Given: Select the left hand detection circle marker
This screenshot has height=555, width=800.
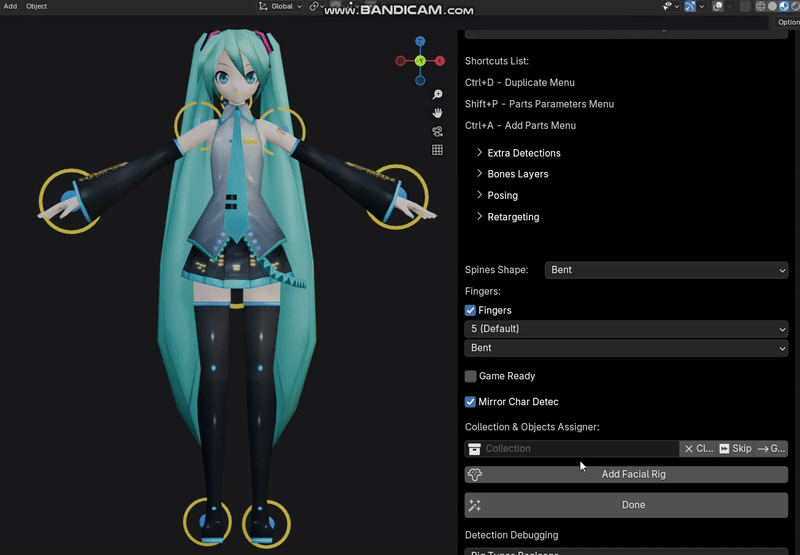Looking at the screenshot, I should click(x=397, y=196).
